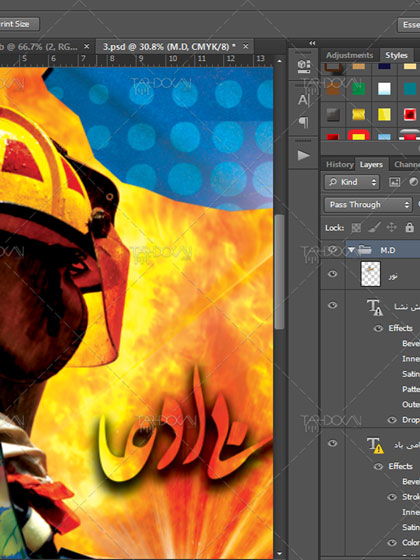This screenshot has width=420, height=560.
Task: Switch to the Adjustments tab
Action: tap(349, 55)
